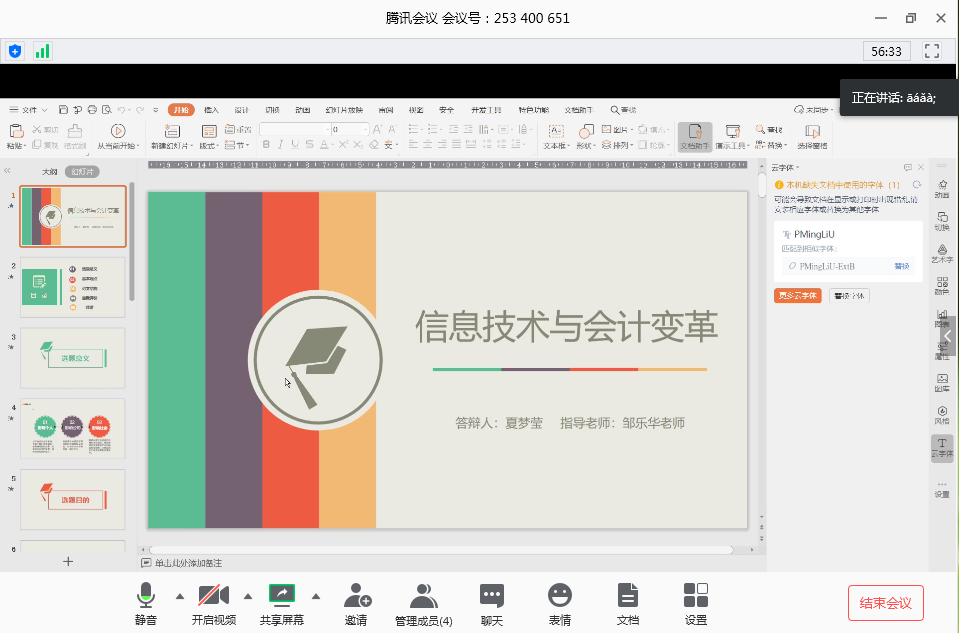Open meeting 设置 settings icon
The height and width of the screenshot is (633, 959).
pos(696,603)
